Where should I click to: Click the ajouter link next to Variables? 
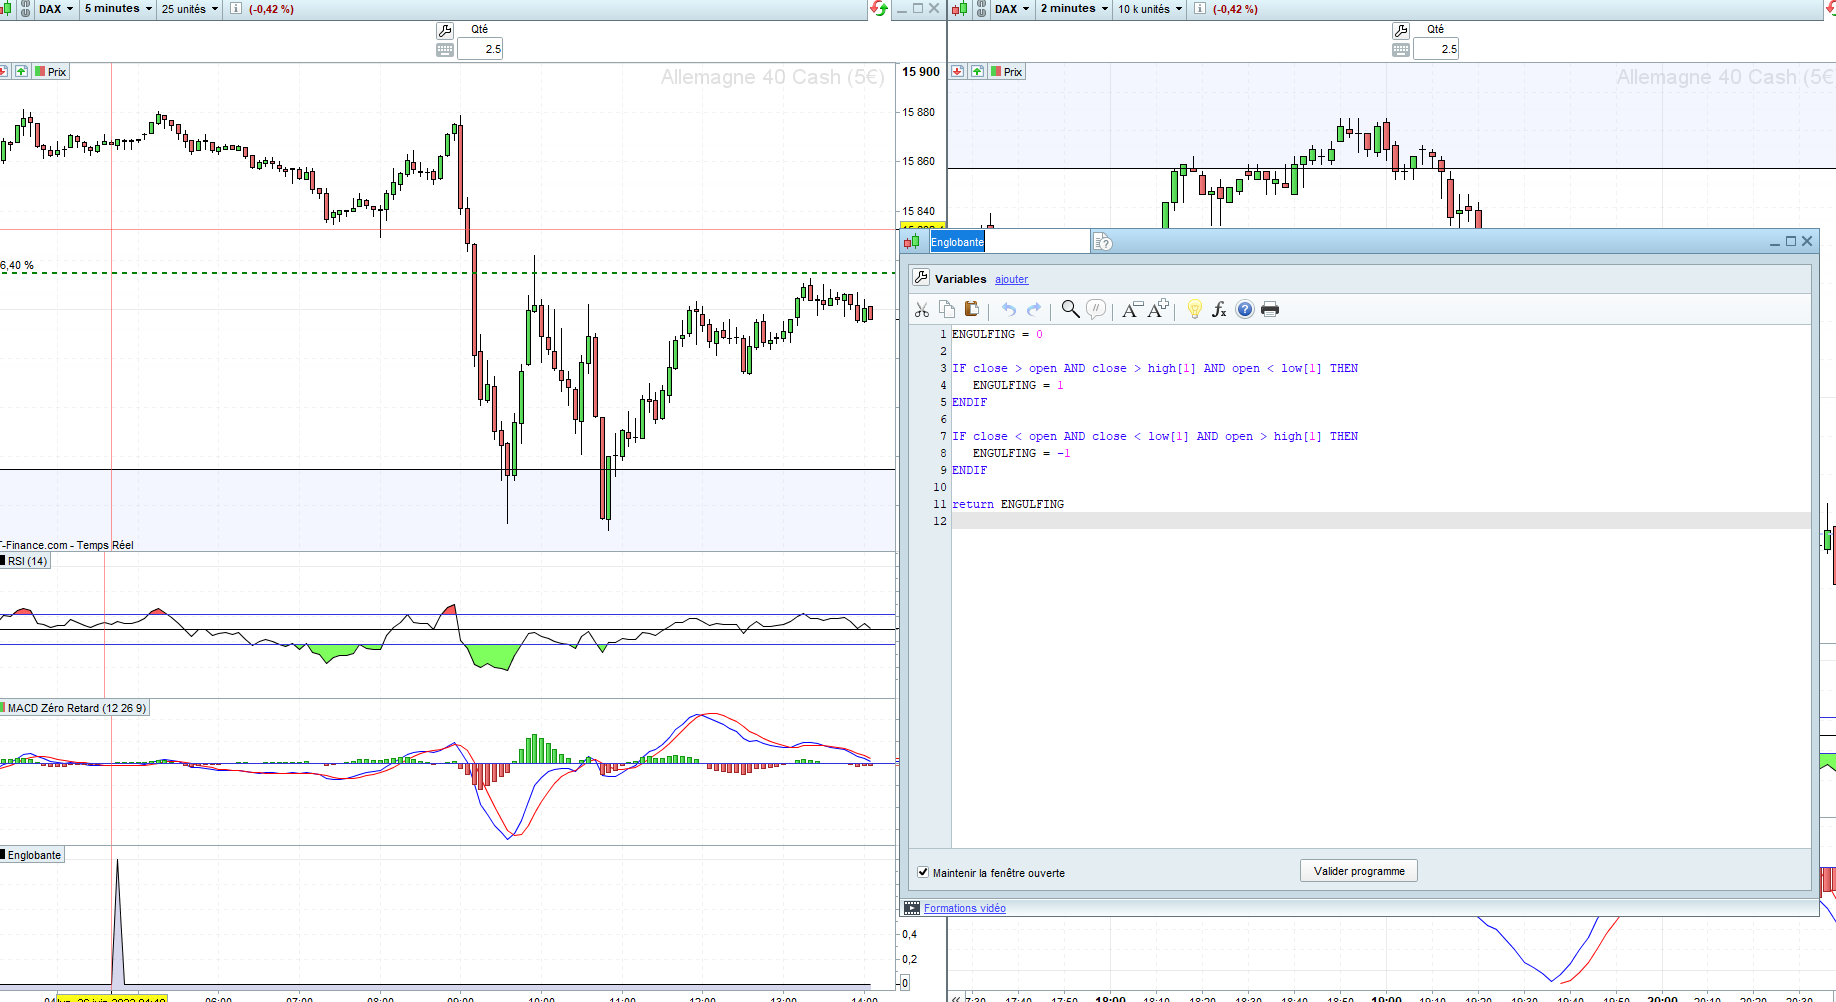coord(1011,279)
